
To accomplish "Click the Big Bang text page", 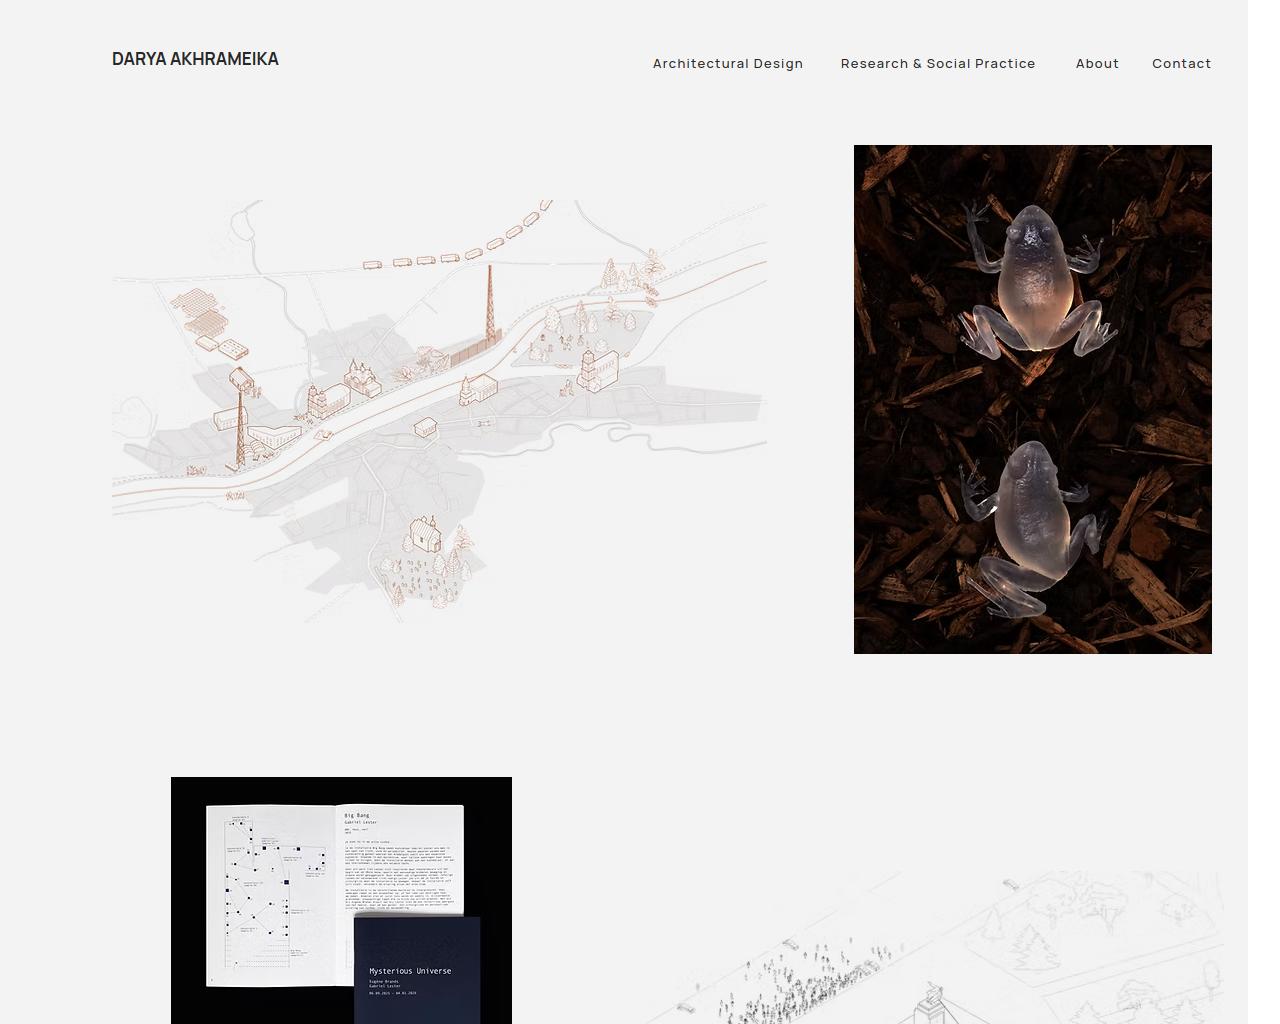I will tap(404, 860).
